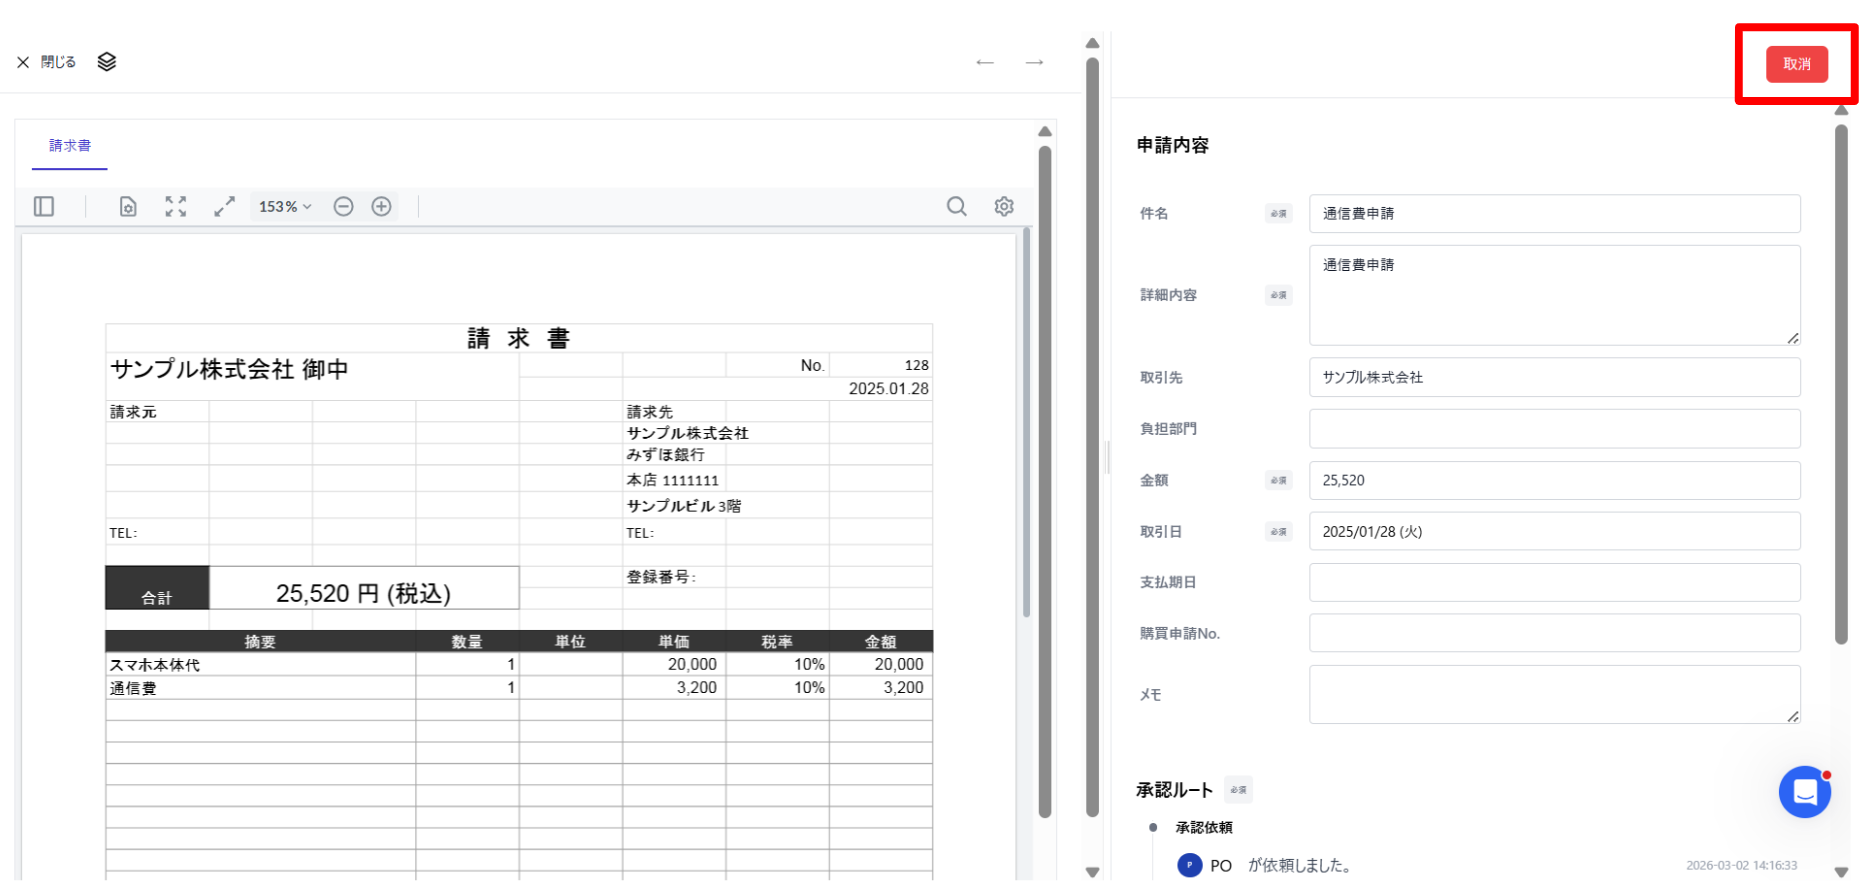
Task: Click the みずほ銀行 text in invoice
Action: 665,454
